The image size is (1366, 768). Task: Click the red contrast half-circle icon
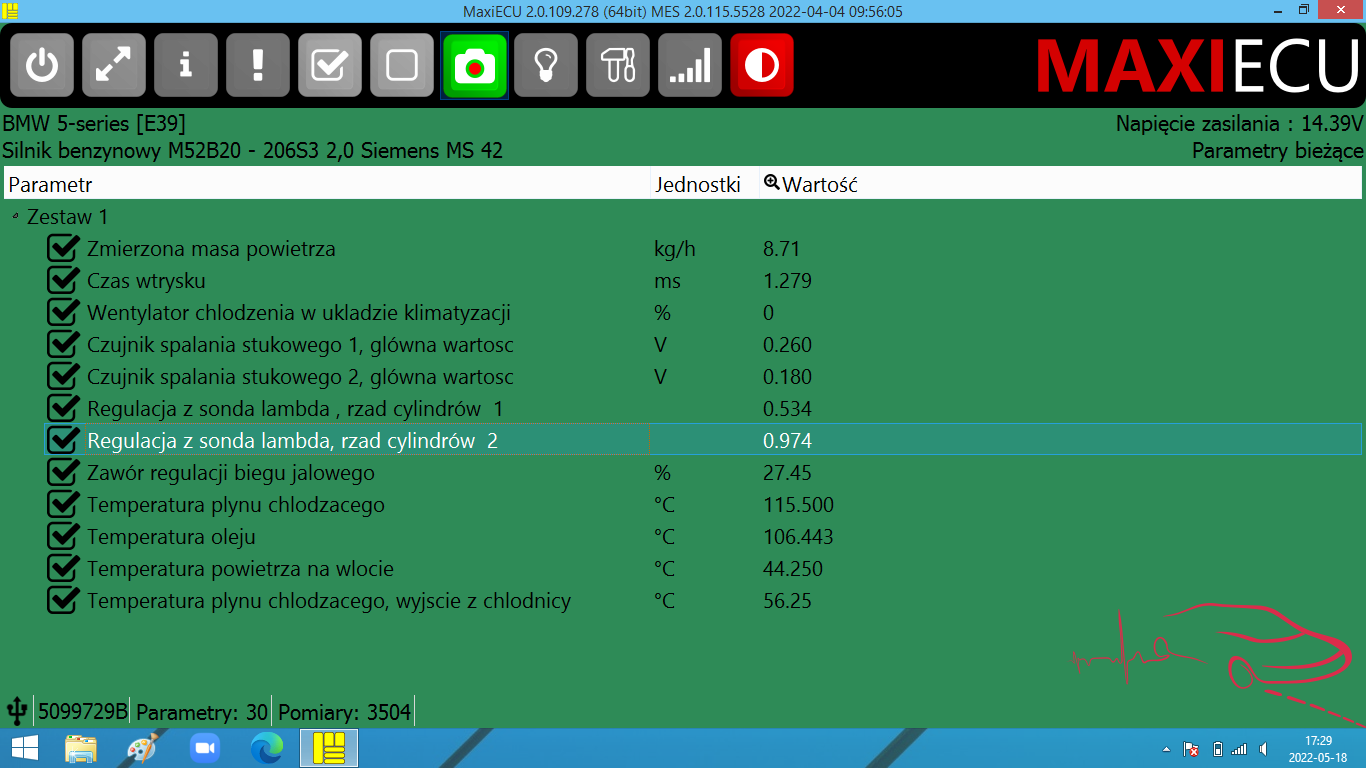click(x=762, y=66)
